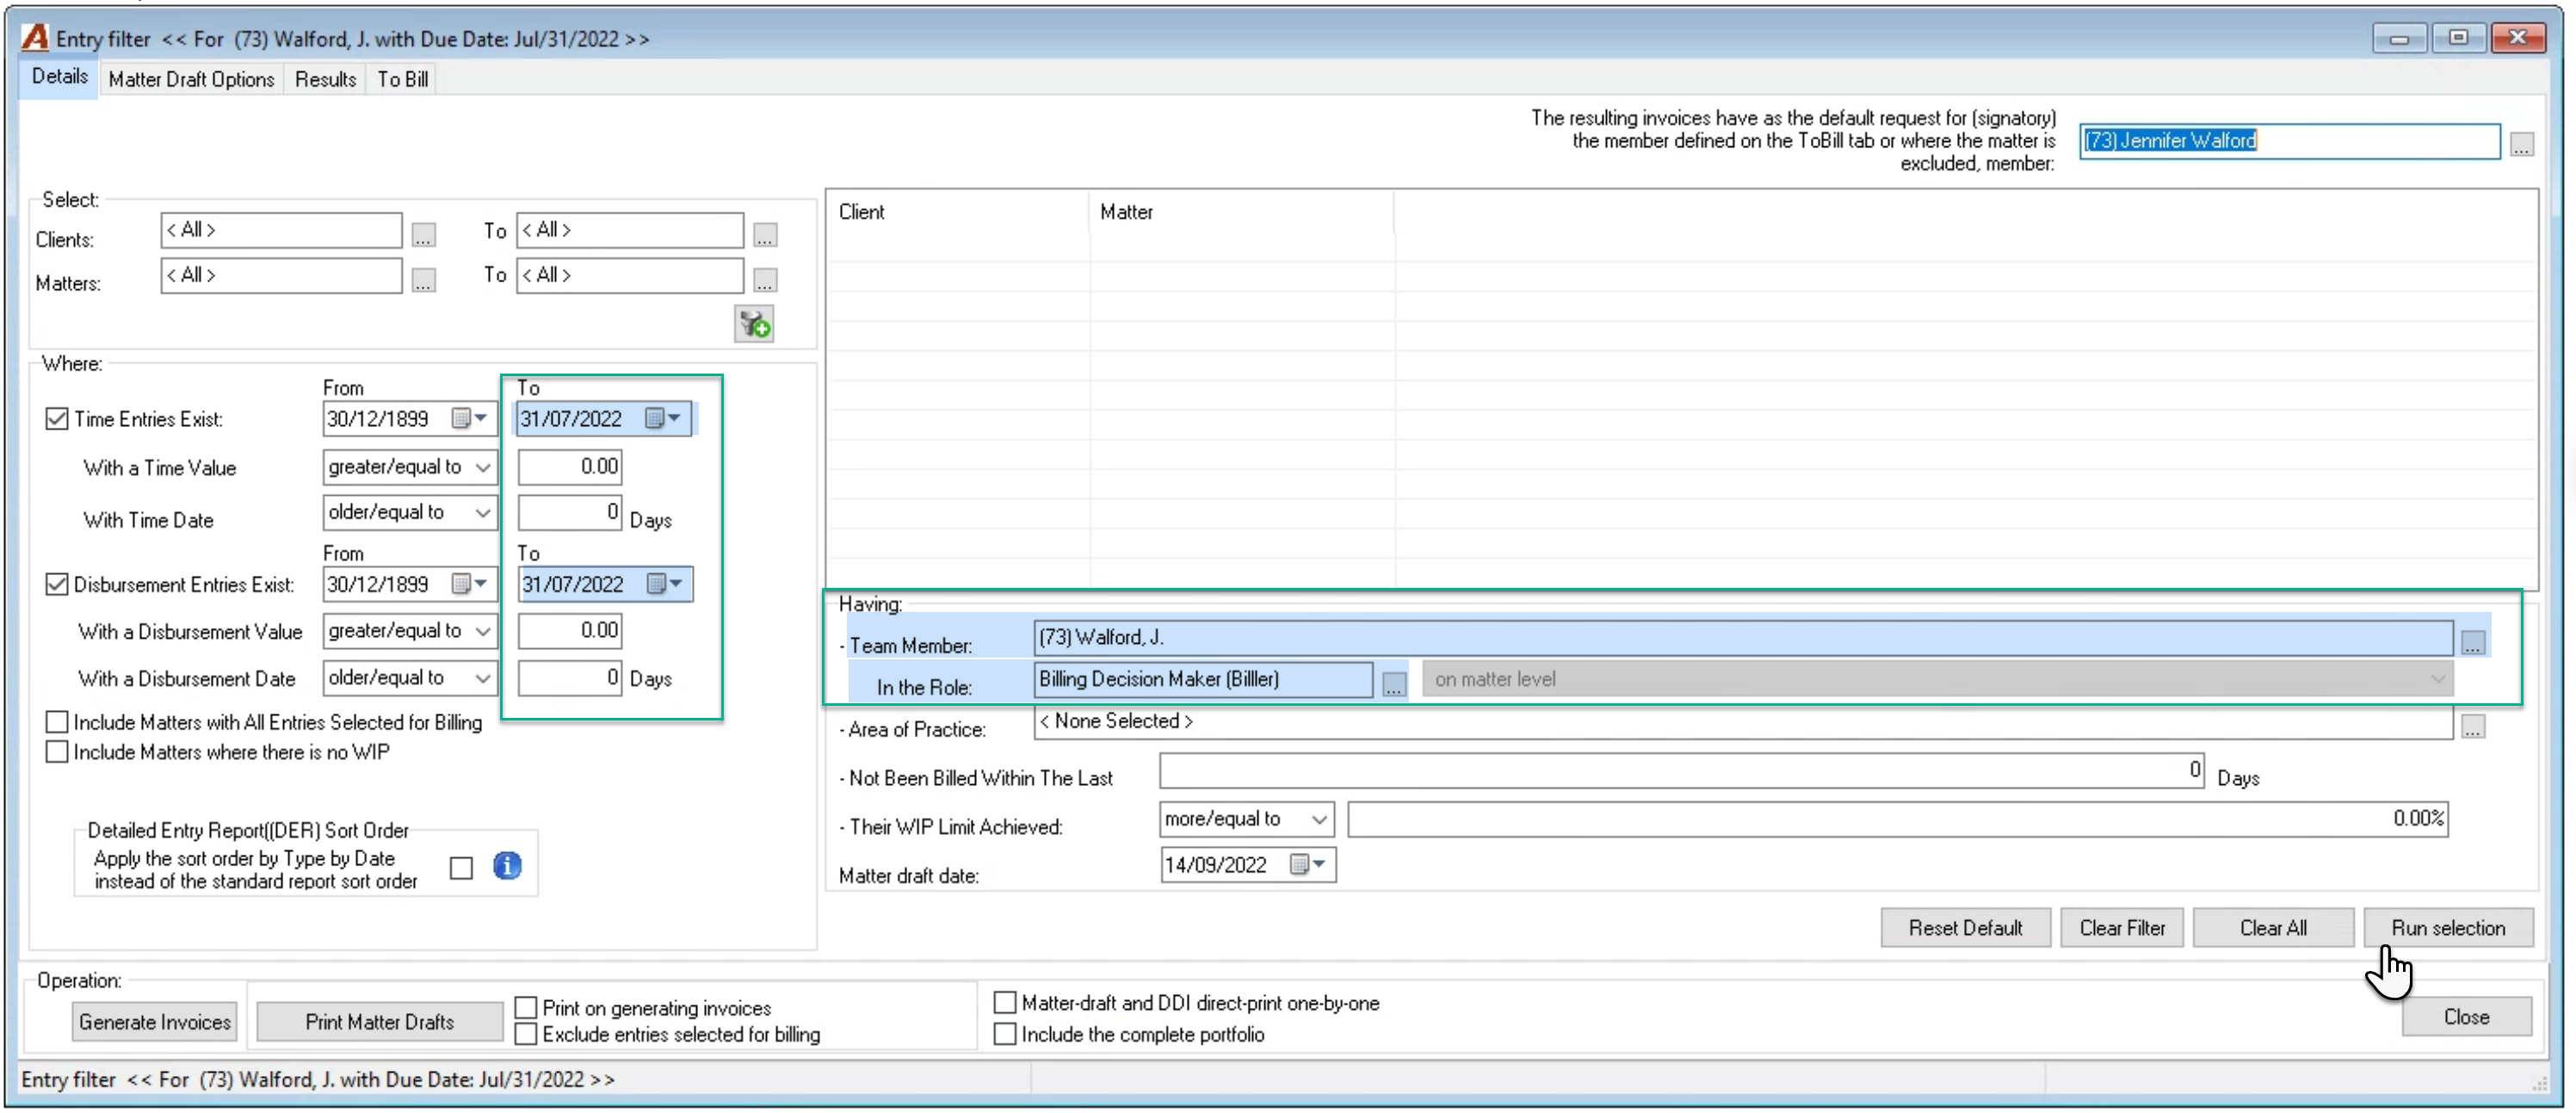Expand WIP Limit more/equal to dropdown
Image resolution: width=2576 pixels, height=1113 pixels.
(1246, 820)
